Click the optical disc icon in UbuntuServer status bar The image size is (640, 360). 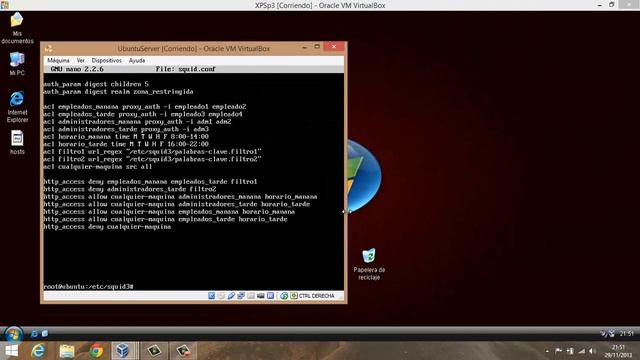221,296
